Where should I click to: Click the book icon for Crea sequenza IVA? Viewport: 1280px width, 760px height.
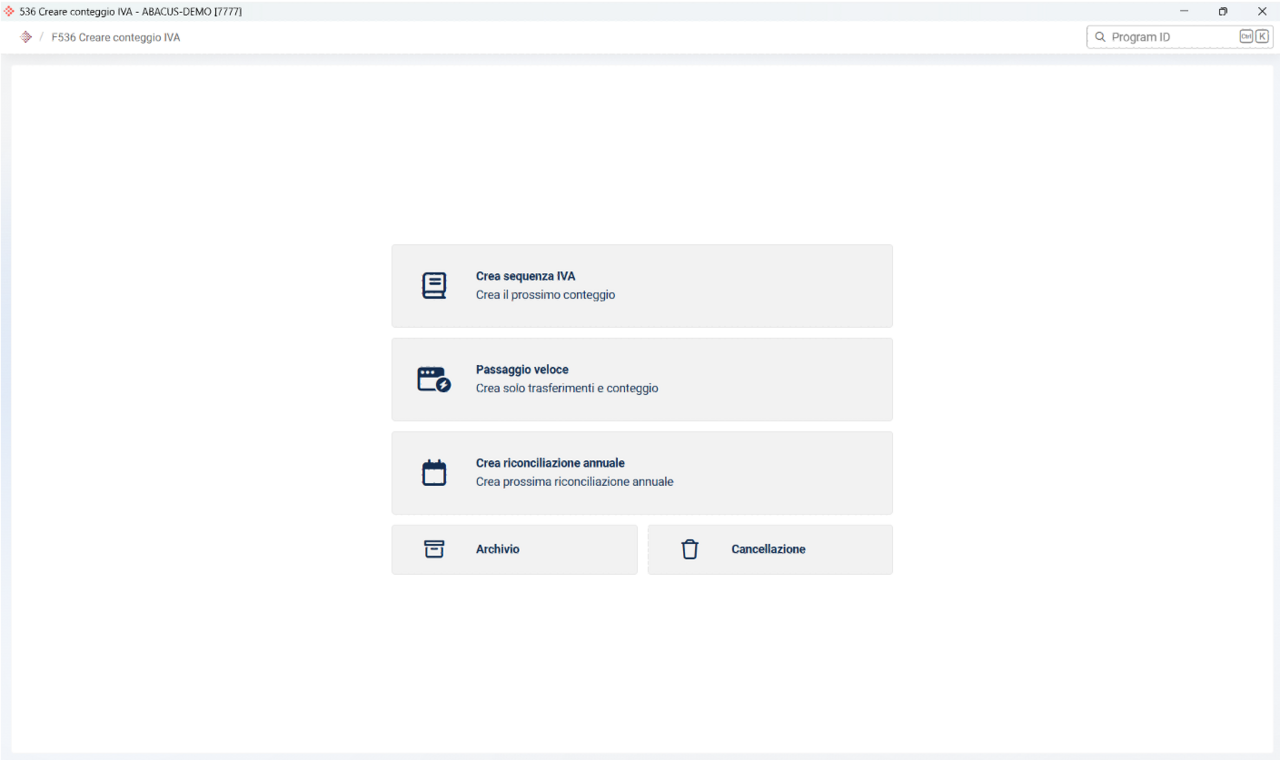pos(434,286)
